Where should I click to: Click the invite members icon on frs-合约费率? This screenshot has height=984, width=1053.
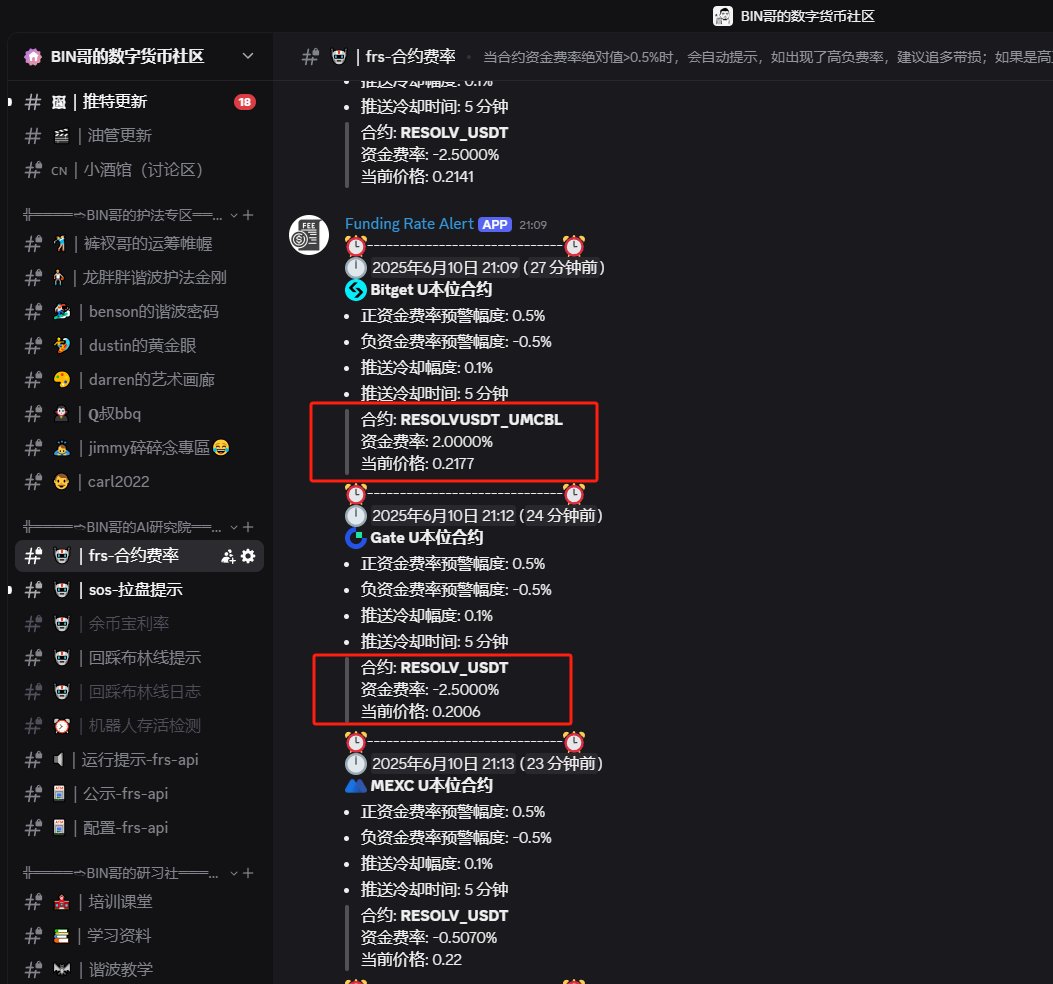pos(228,556)
